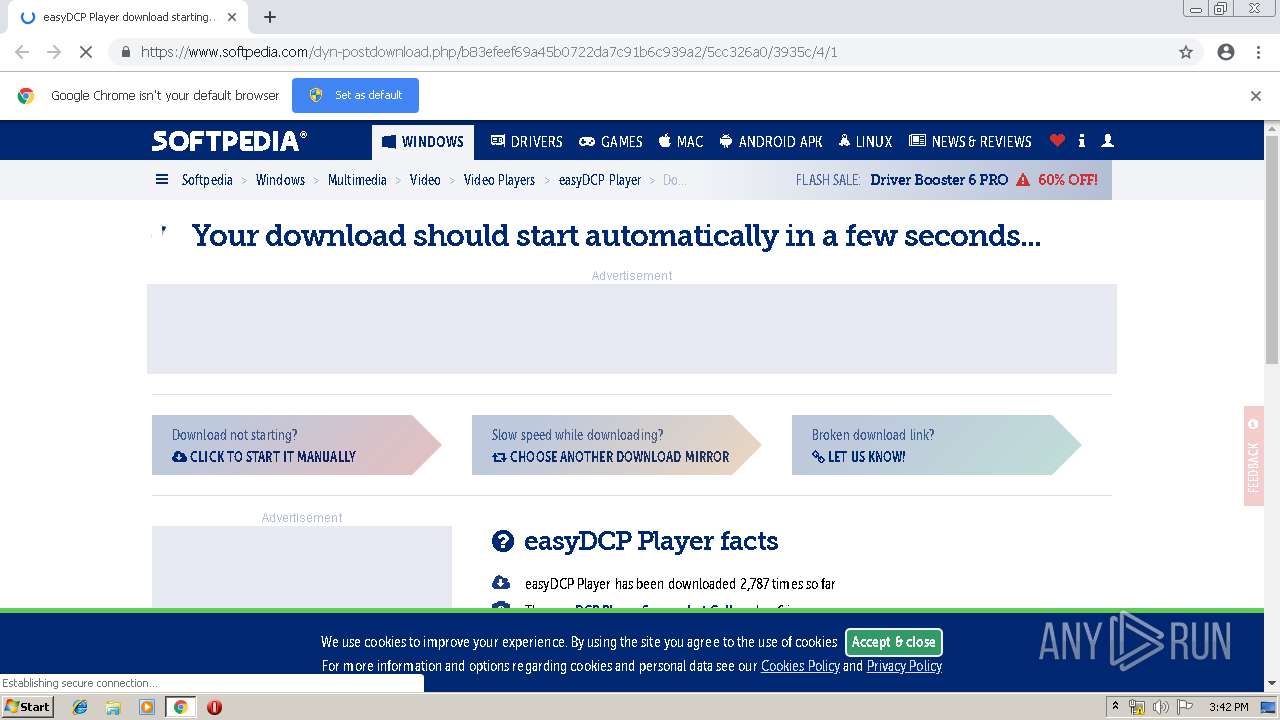
Task: Click the download count cloud icon
Action: click(x=501, y=582)
